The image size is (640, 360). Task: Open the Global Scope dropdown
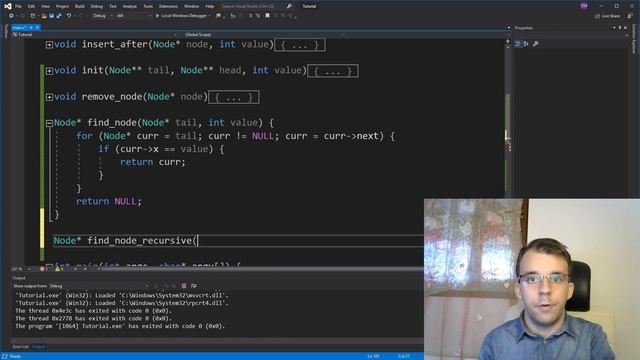(263, 35)
